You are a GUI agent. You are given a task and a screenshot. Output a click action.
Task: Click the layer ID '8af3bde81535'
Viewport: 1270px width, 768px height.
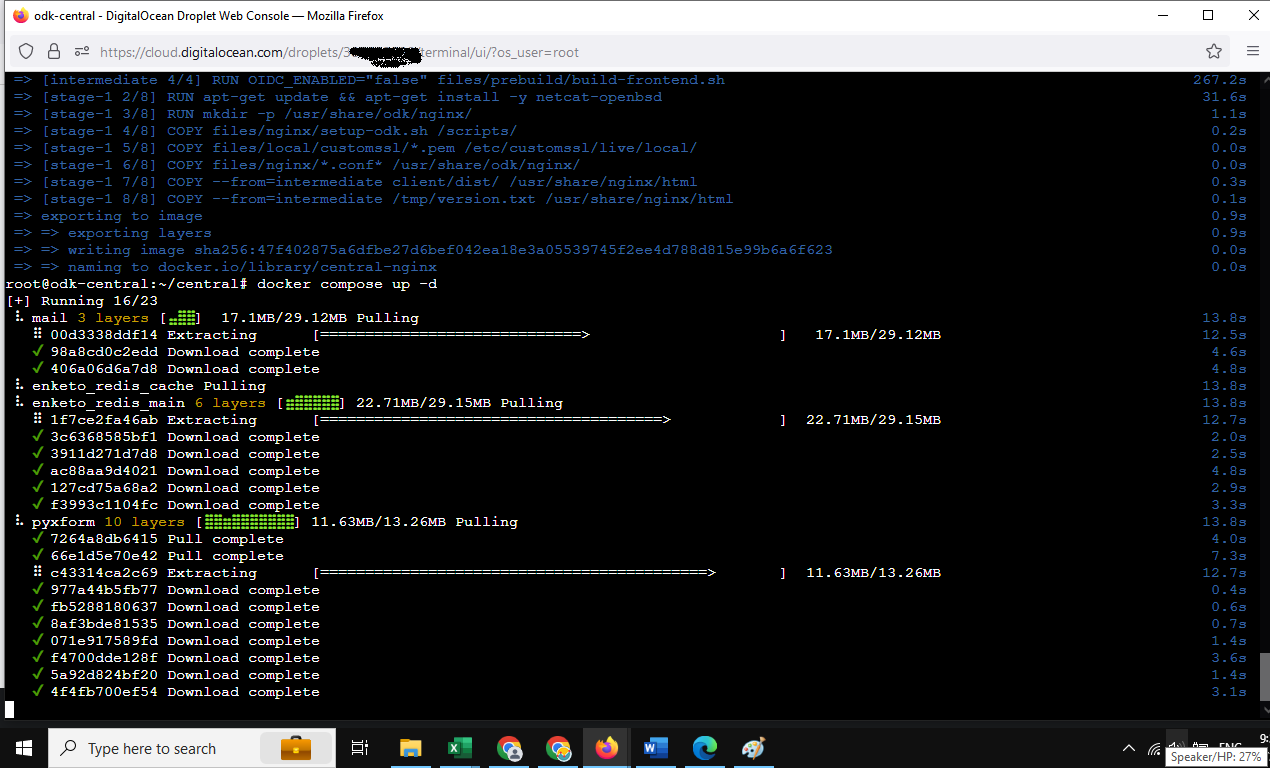point(104,624)
